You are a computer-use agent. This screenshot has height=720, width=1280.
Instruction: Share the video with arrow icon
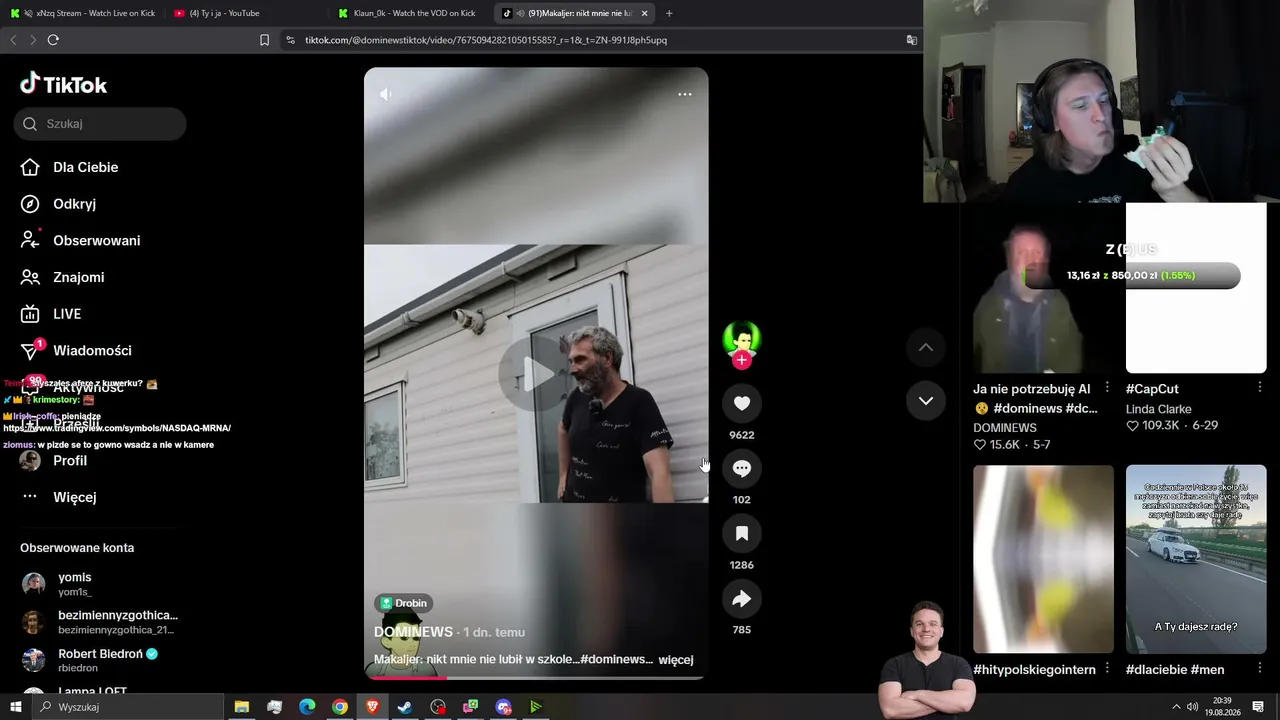pyautogui.click(x=742, y=598)
